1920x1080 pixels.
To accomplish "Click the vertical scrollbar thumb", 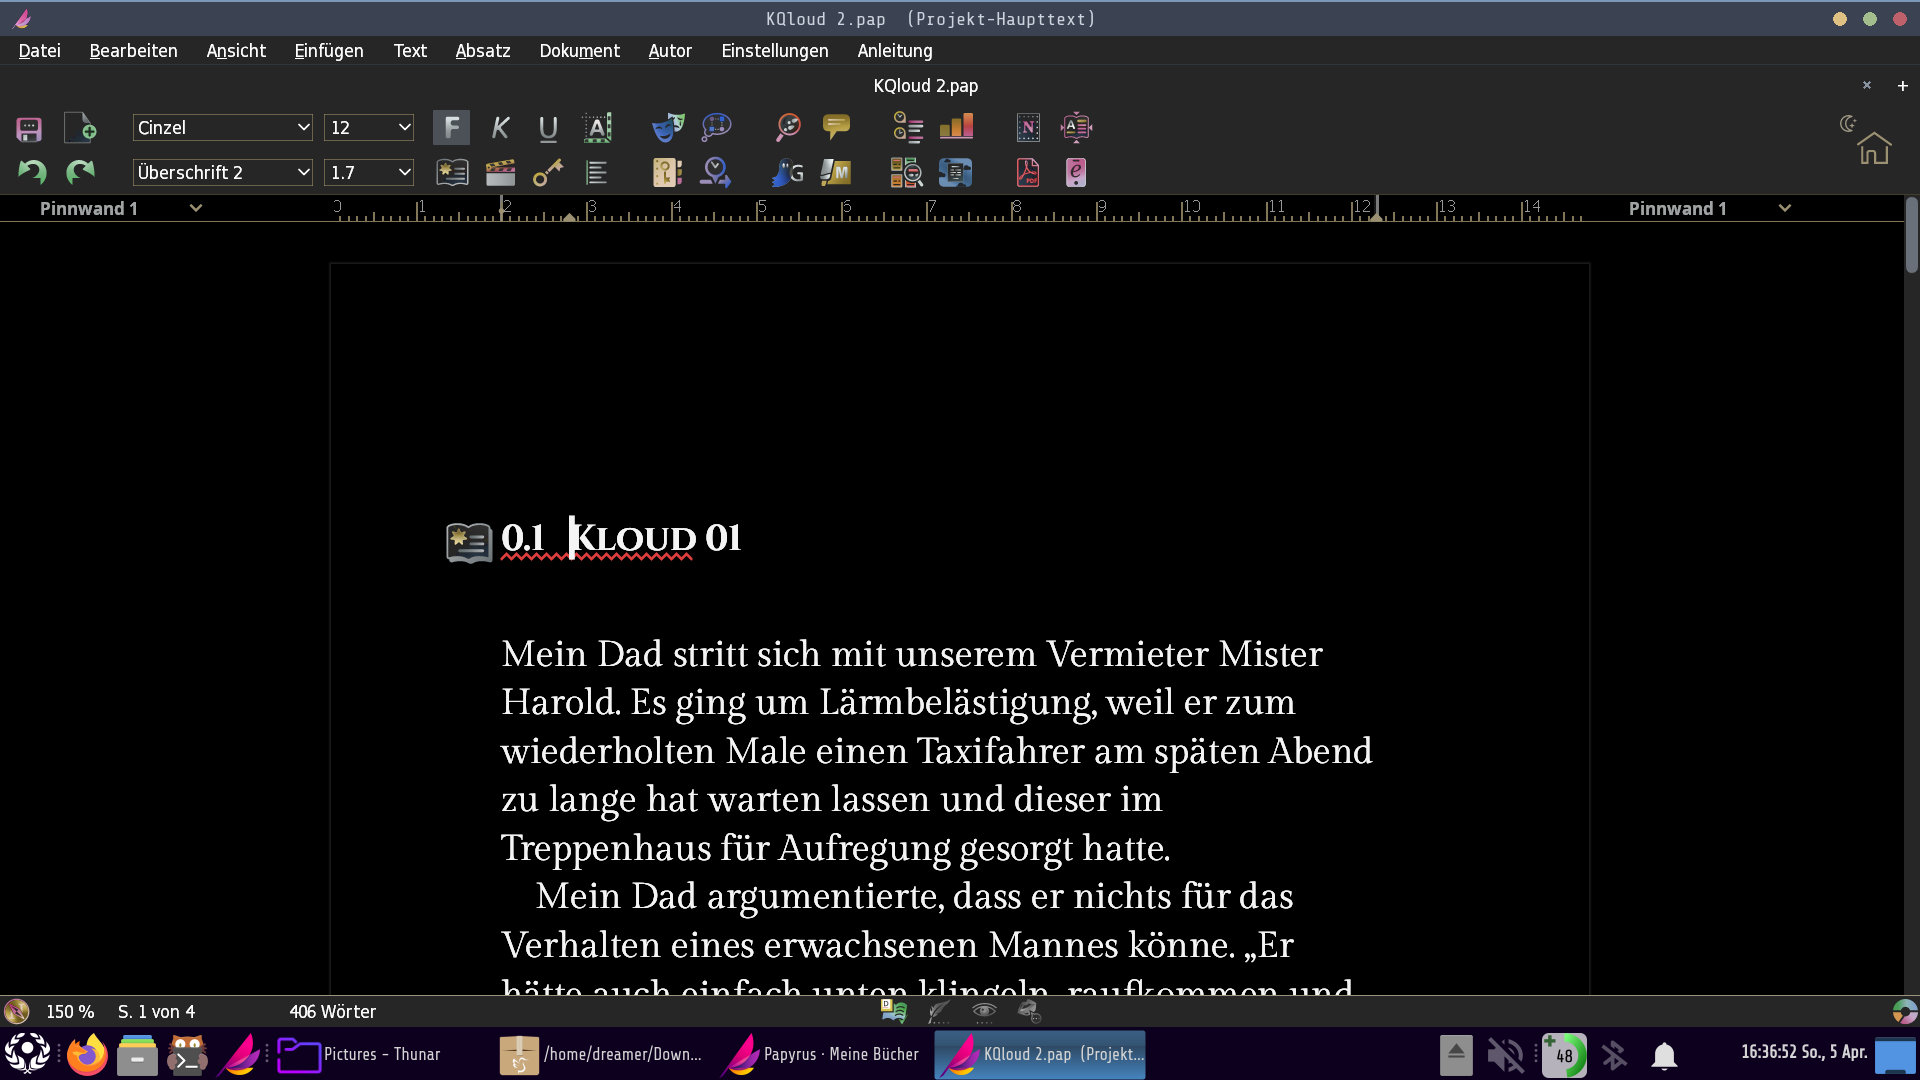I will click(1911, 235).
